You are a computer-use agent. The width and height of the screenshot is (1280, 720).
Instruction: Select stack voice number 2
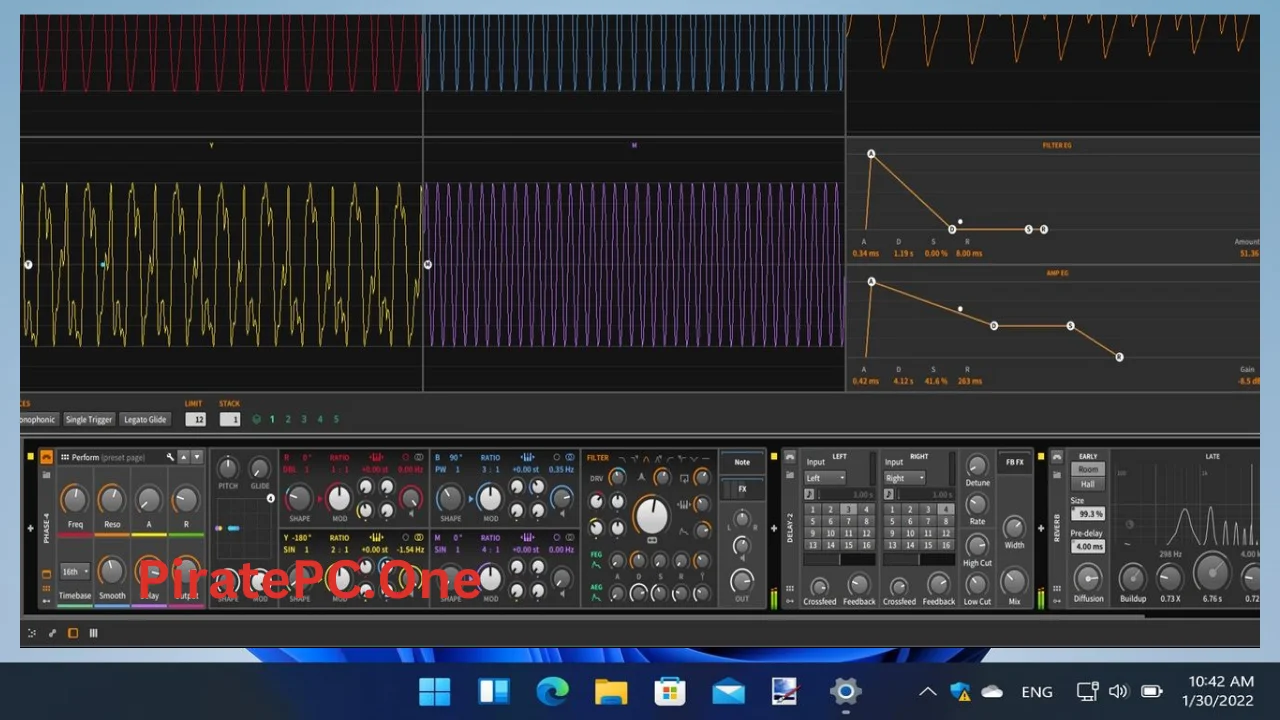pos(288,419)
